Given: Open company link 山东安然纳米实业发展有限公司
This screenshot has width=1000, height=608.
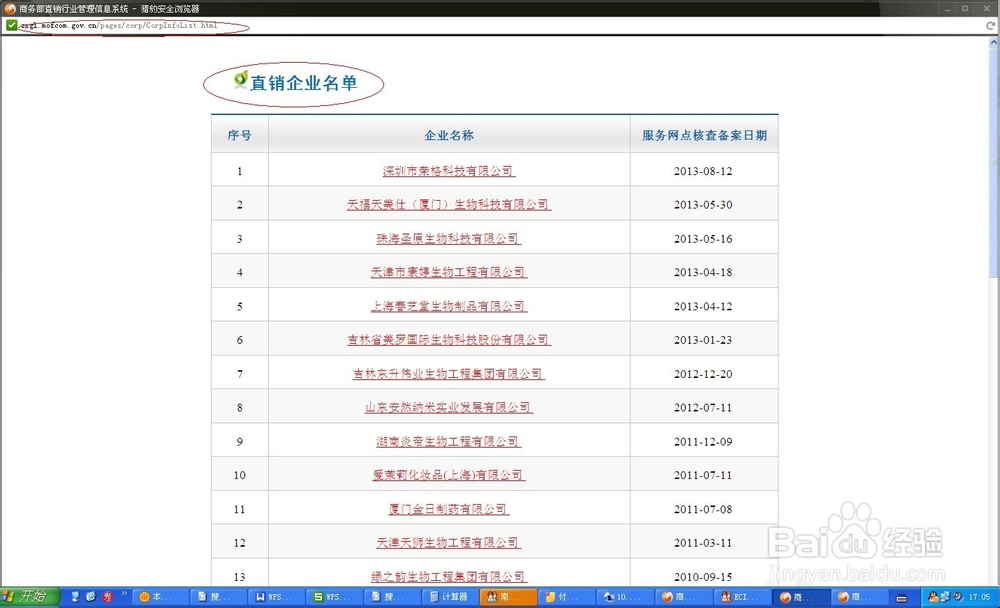Looking at the screenshot, I should coord(449,408).
